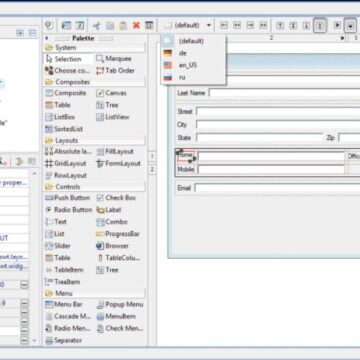Choose the Separator menu palette item
This screenshot has width=360, height=360.
tap(63, 340)
